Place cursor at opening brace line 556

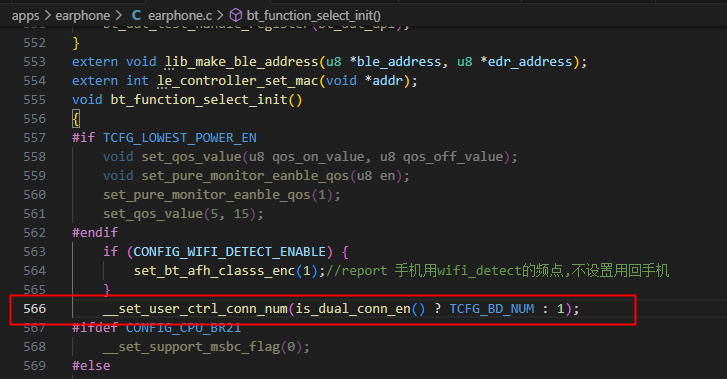(x=76, y=119)
